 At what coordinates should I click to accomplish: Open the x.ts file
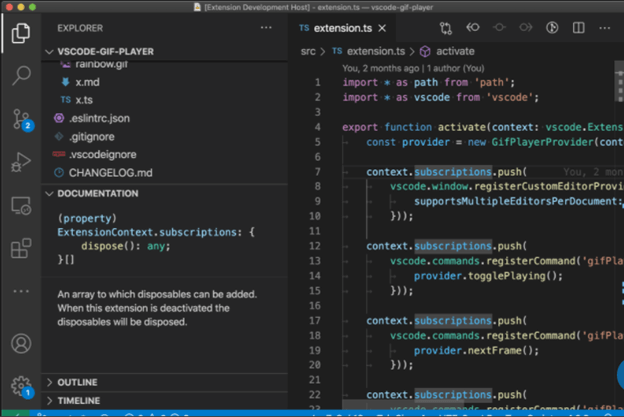[x=165, y=100]
